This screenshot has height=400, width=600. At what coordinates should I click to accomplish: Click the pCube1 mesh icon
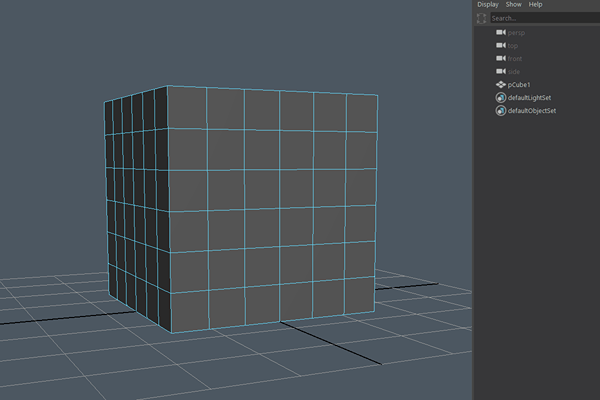point(501,85)
